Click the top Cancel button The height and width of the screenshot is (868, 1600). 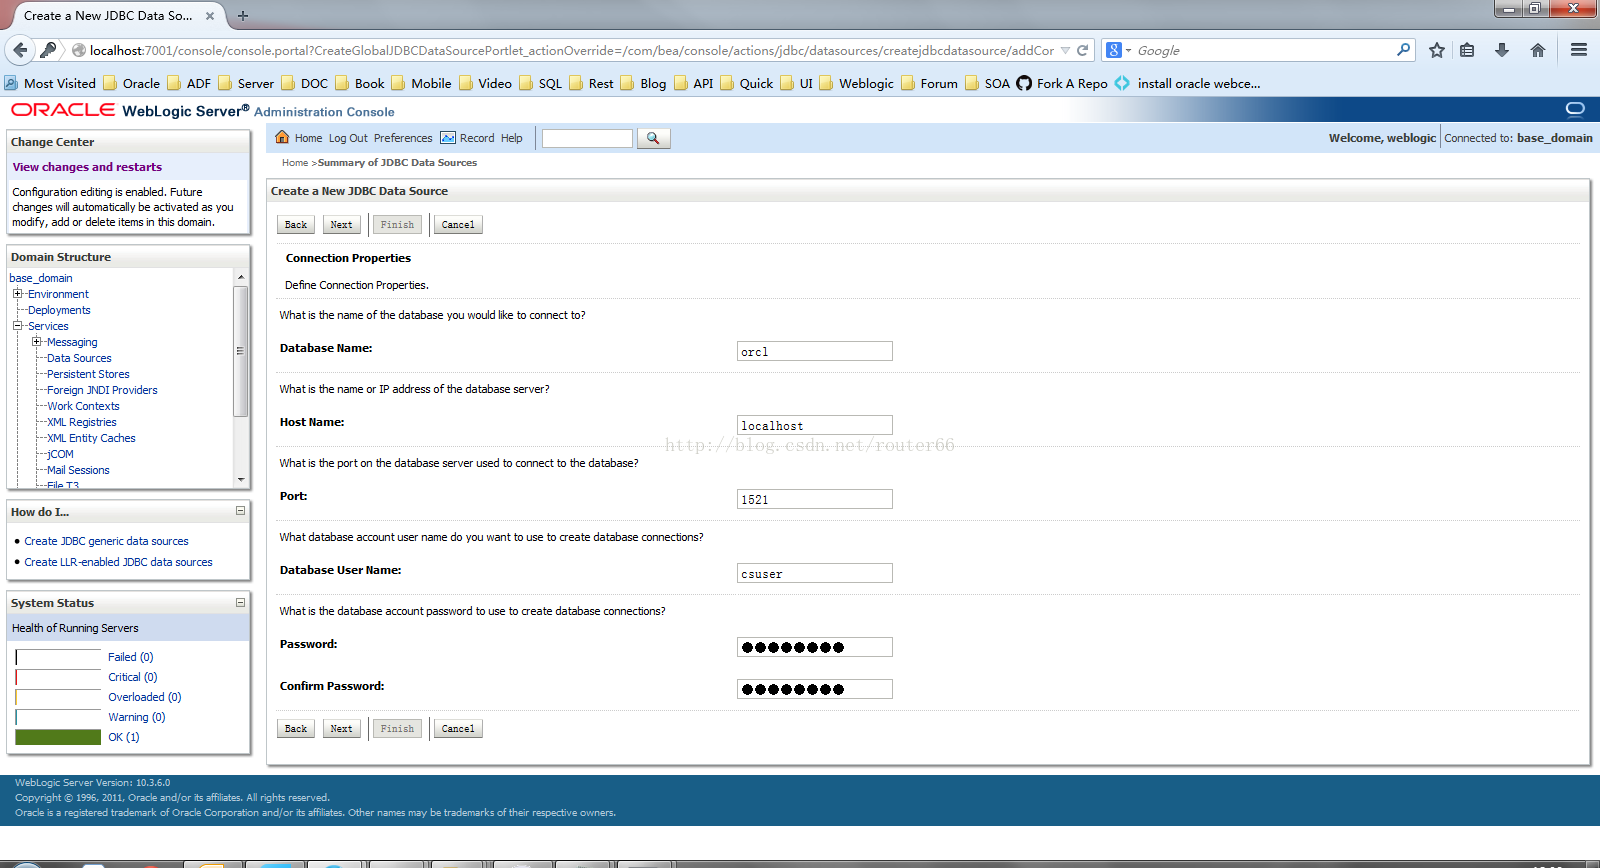point(458,224)
